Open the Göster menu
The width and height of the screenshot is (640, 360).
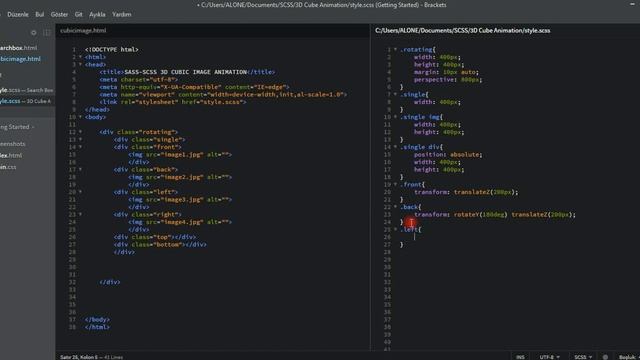tap(59, 14)
